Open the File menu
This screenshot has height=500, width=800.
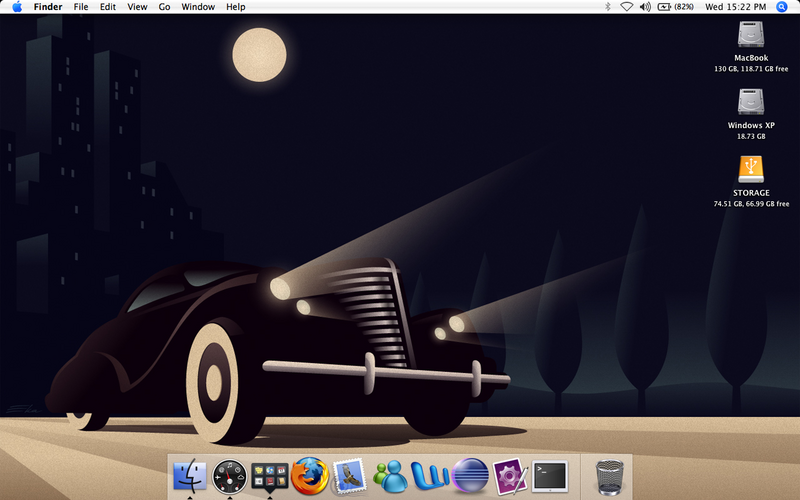click(81, 7)
